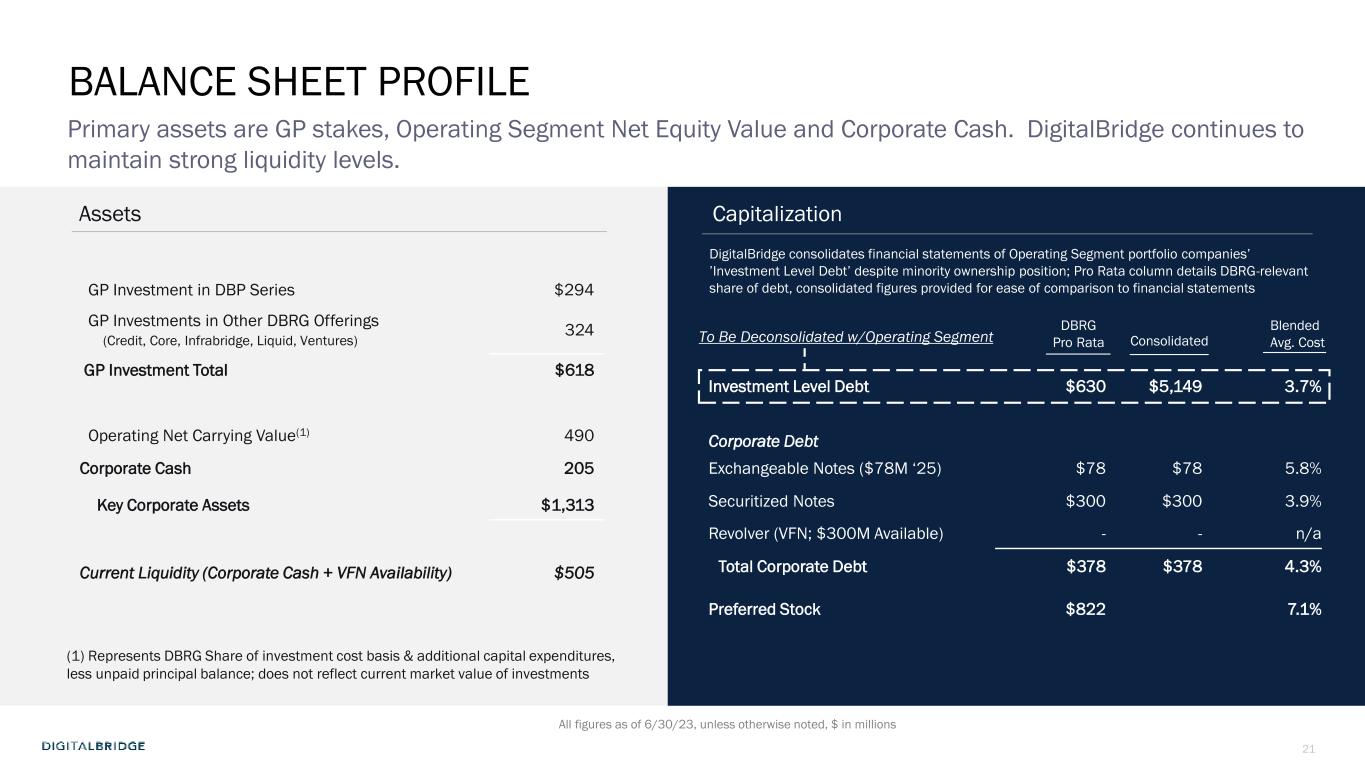Click the Exchangeable Notes ($78M '25) label

coord(825,469)
